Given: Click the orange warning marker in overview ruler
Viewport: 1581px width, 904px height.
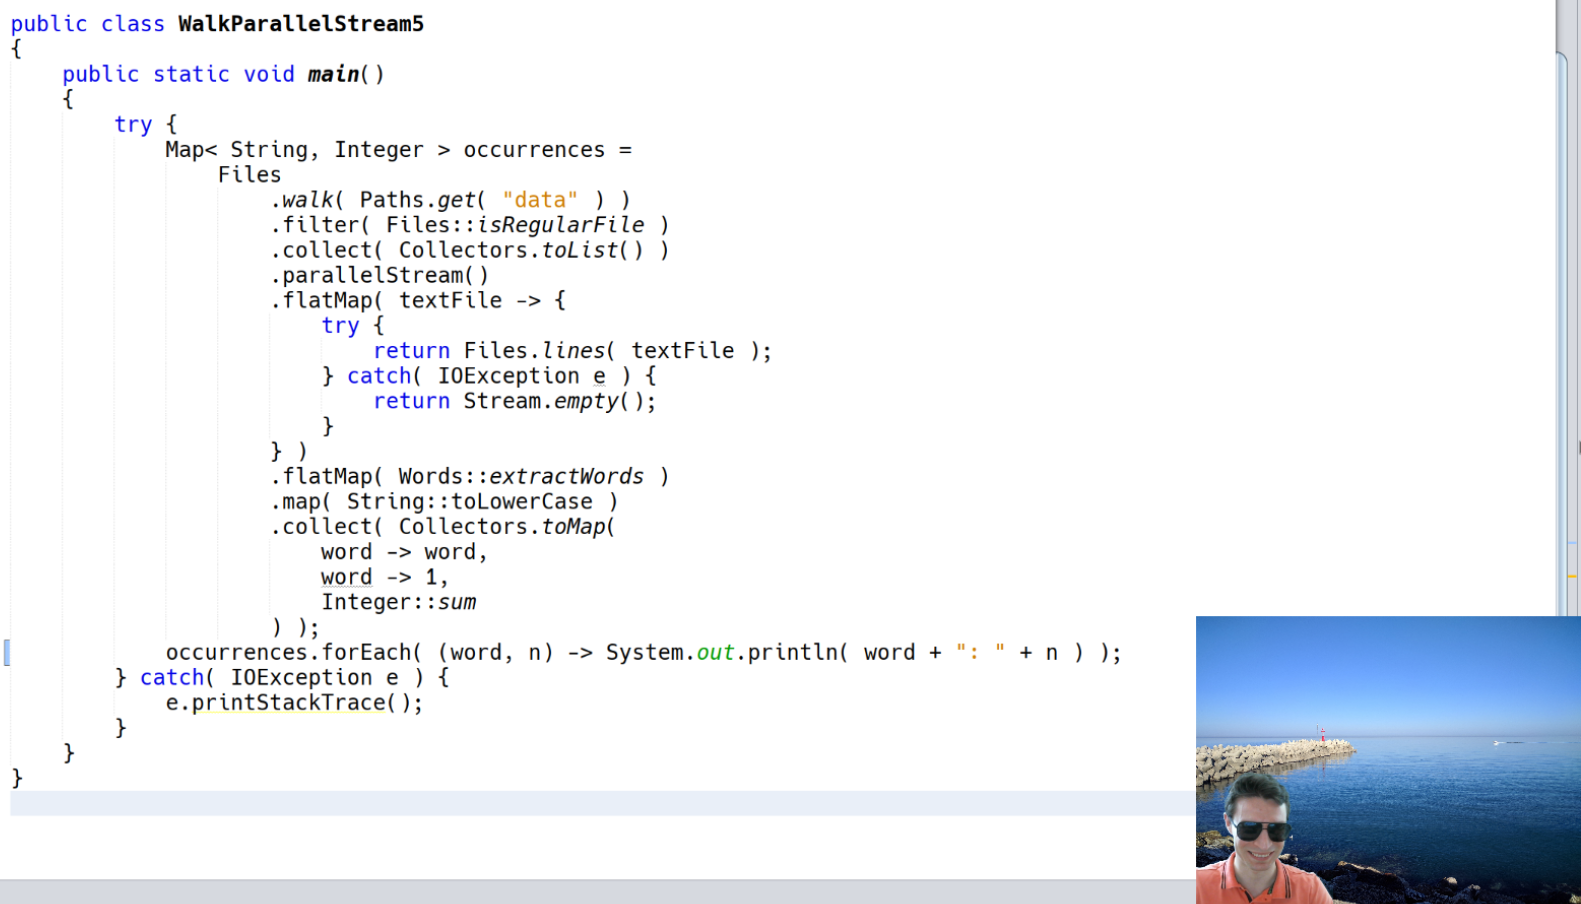Looking at the screenshot, I should click(x=1572, y=577).
